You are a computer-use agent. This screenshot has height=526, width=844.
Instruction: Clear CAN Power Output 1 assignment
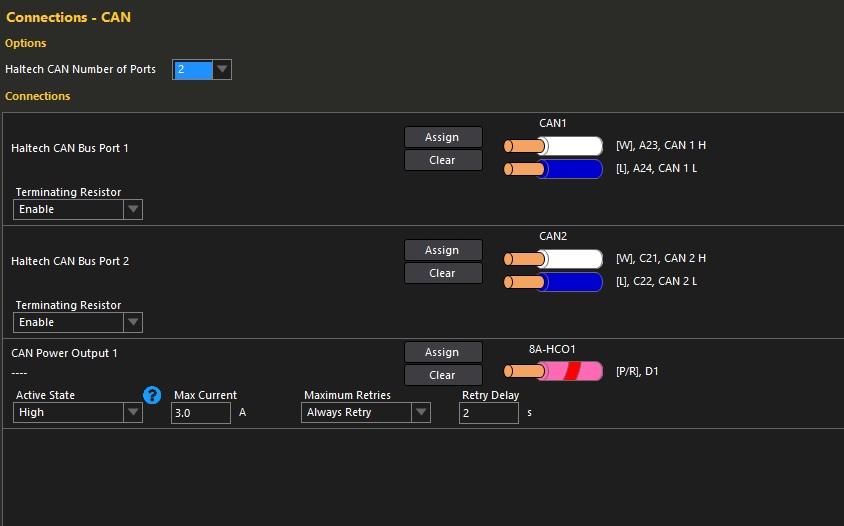[x=443, y=375]
